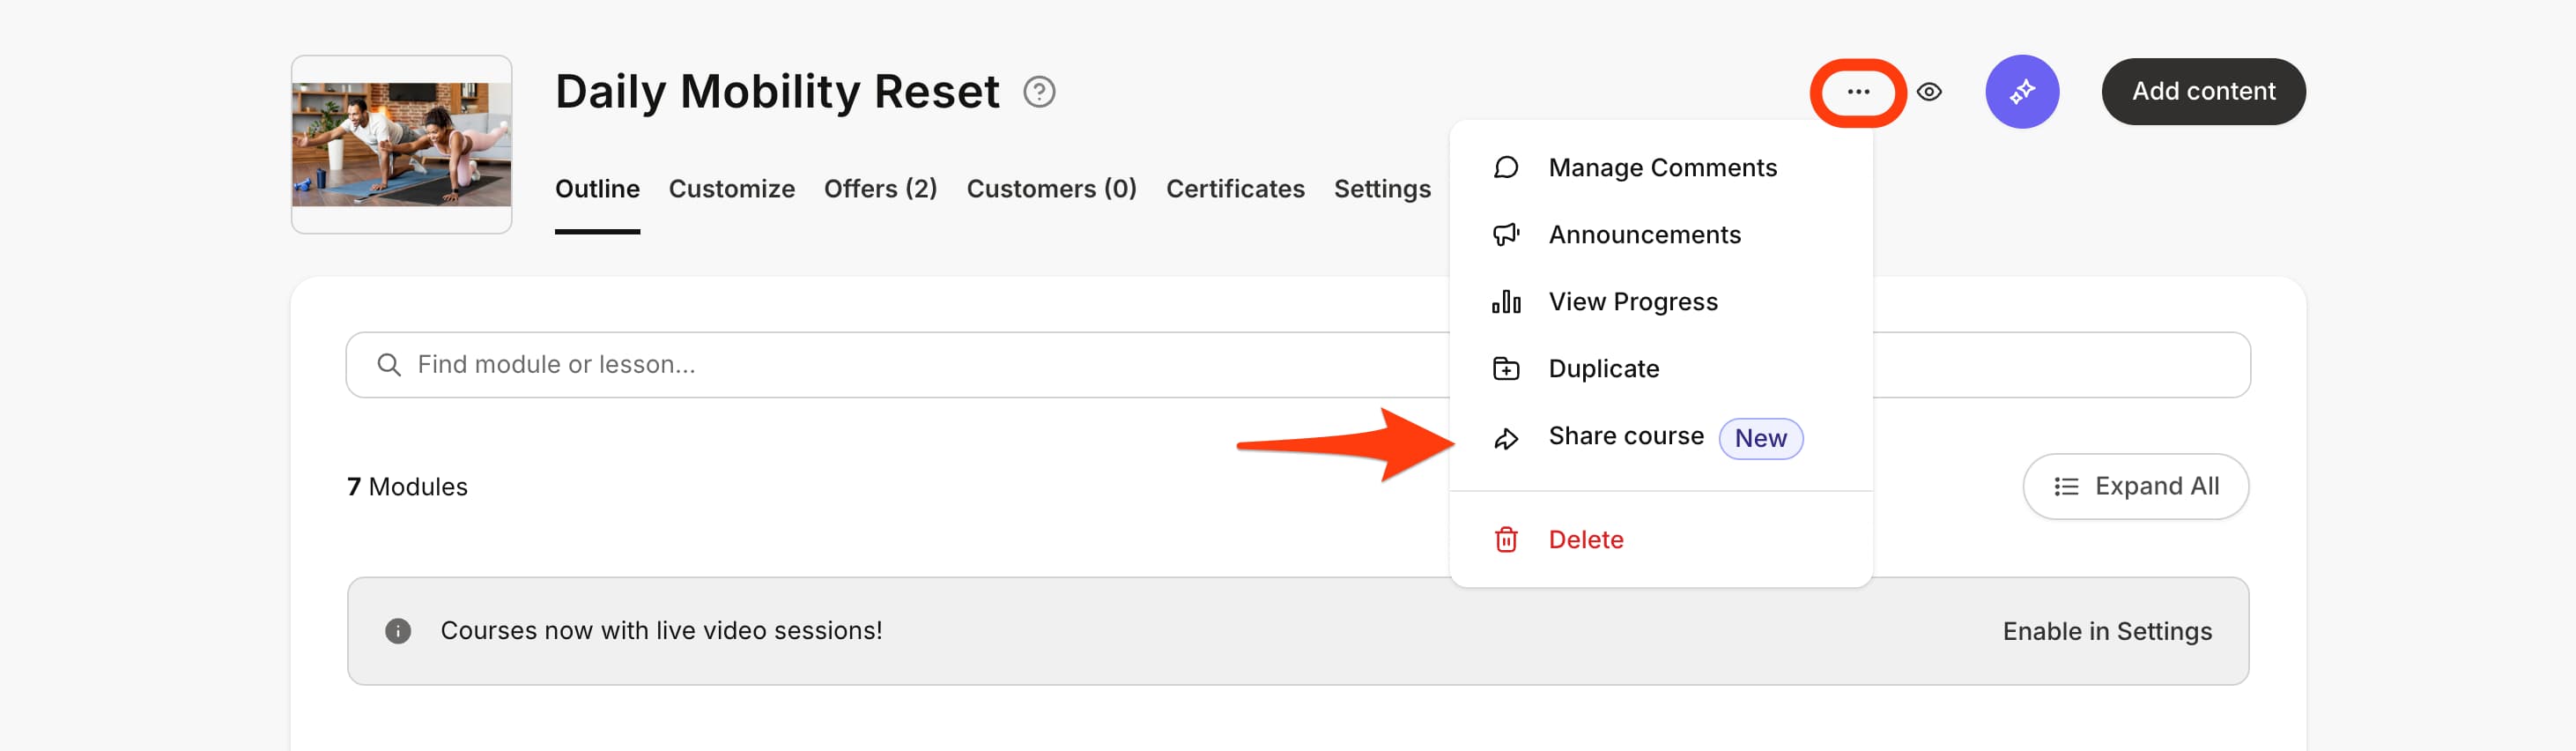Click the Courses now with live video sessions text

pos(661,631)
